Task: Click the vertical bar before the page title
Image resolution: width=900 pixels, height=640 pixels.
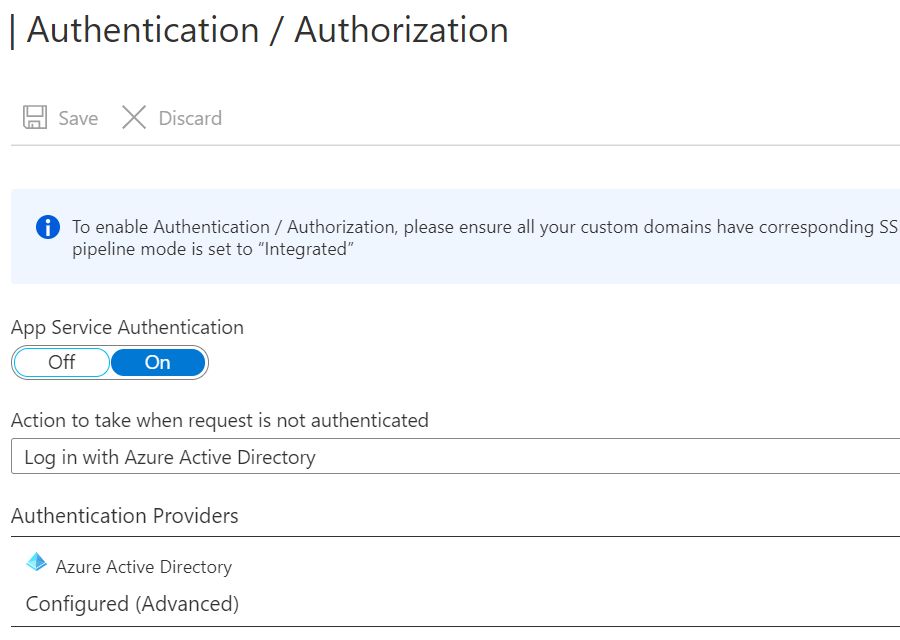Action: pyautogui.click(x=12, y=30)
